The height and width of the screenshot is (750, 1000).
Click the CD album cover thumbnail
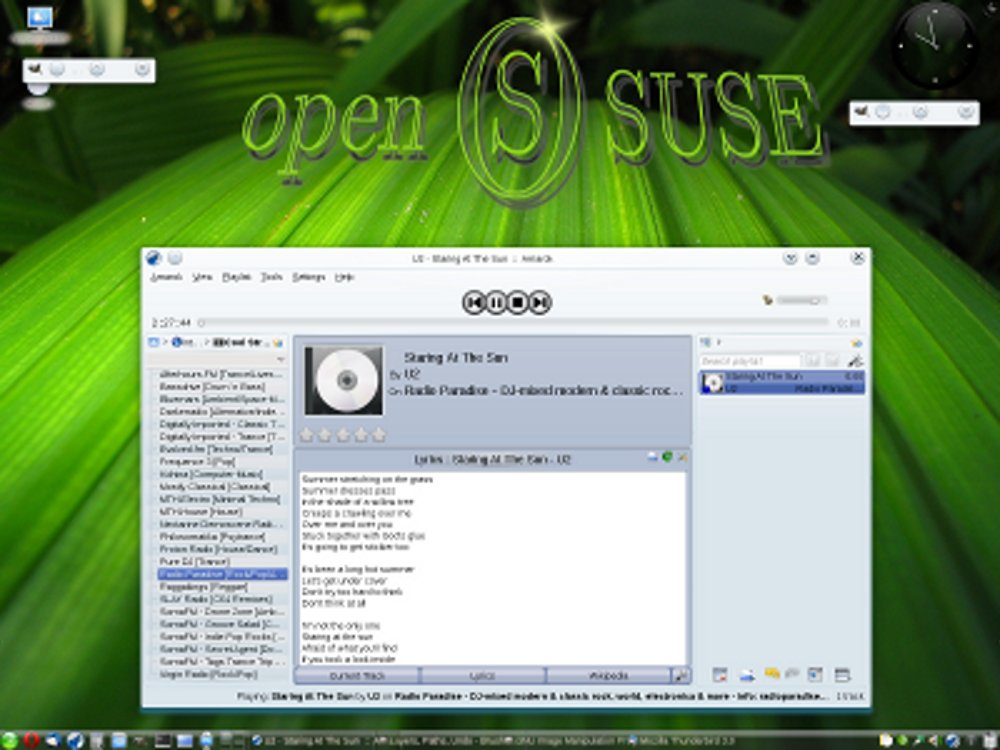pos(344,381)
